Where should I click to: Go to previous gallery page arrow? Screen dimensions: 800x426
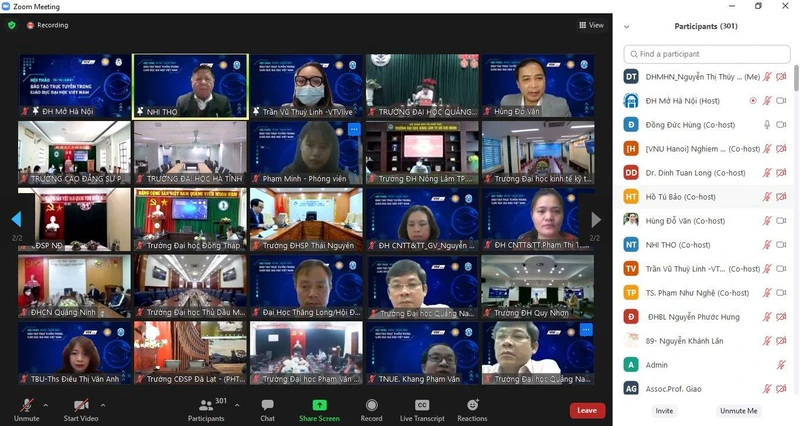(x=16, y=219)
